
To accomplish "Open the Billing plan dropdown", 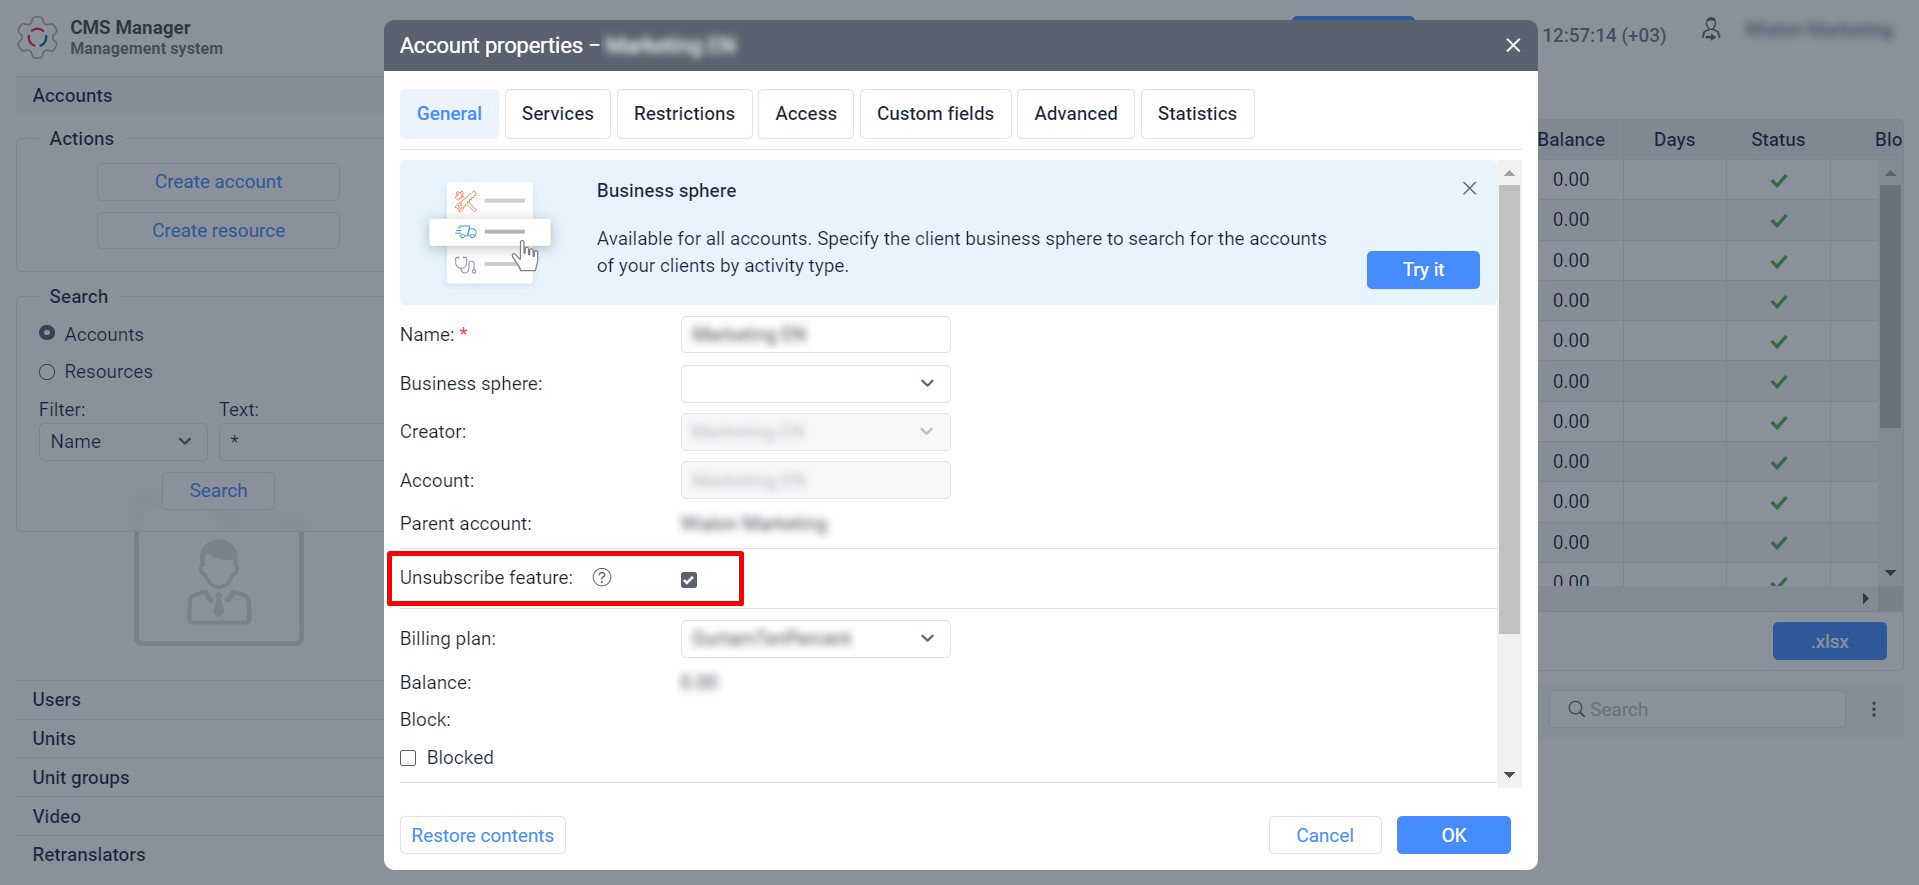I will tap(815, 639).
